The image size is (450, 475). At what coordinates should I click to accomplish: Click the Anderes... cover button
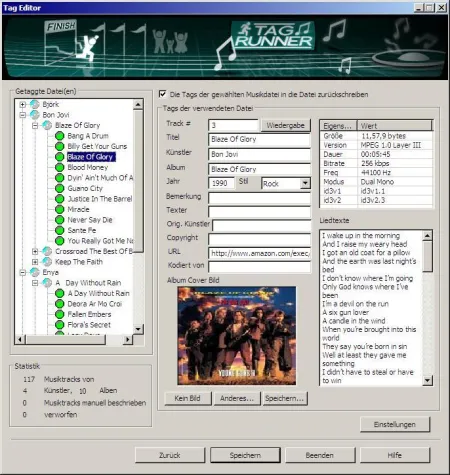pyautogui.click(x=237, y=398)
